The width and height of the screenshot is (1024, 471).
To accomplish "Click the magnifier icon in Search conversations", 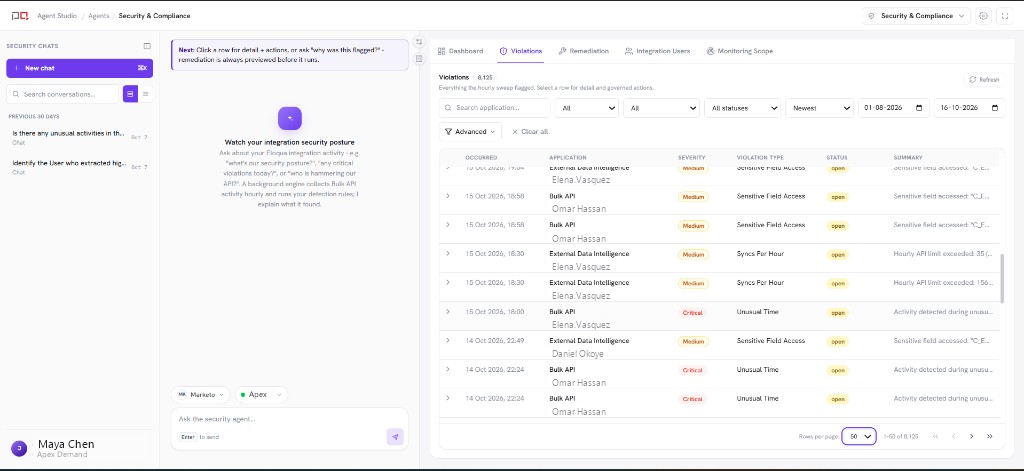I will 16,94.
